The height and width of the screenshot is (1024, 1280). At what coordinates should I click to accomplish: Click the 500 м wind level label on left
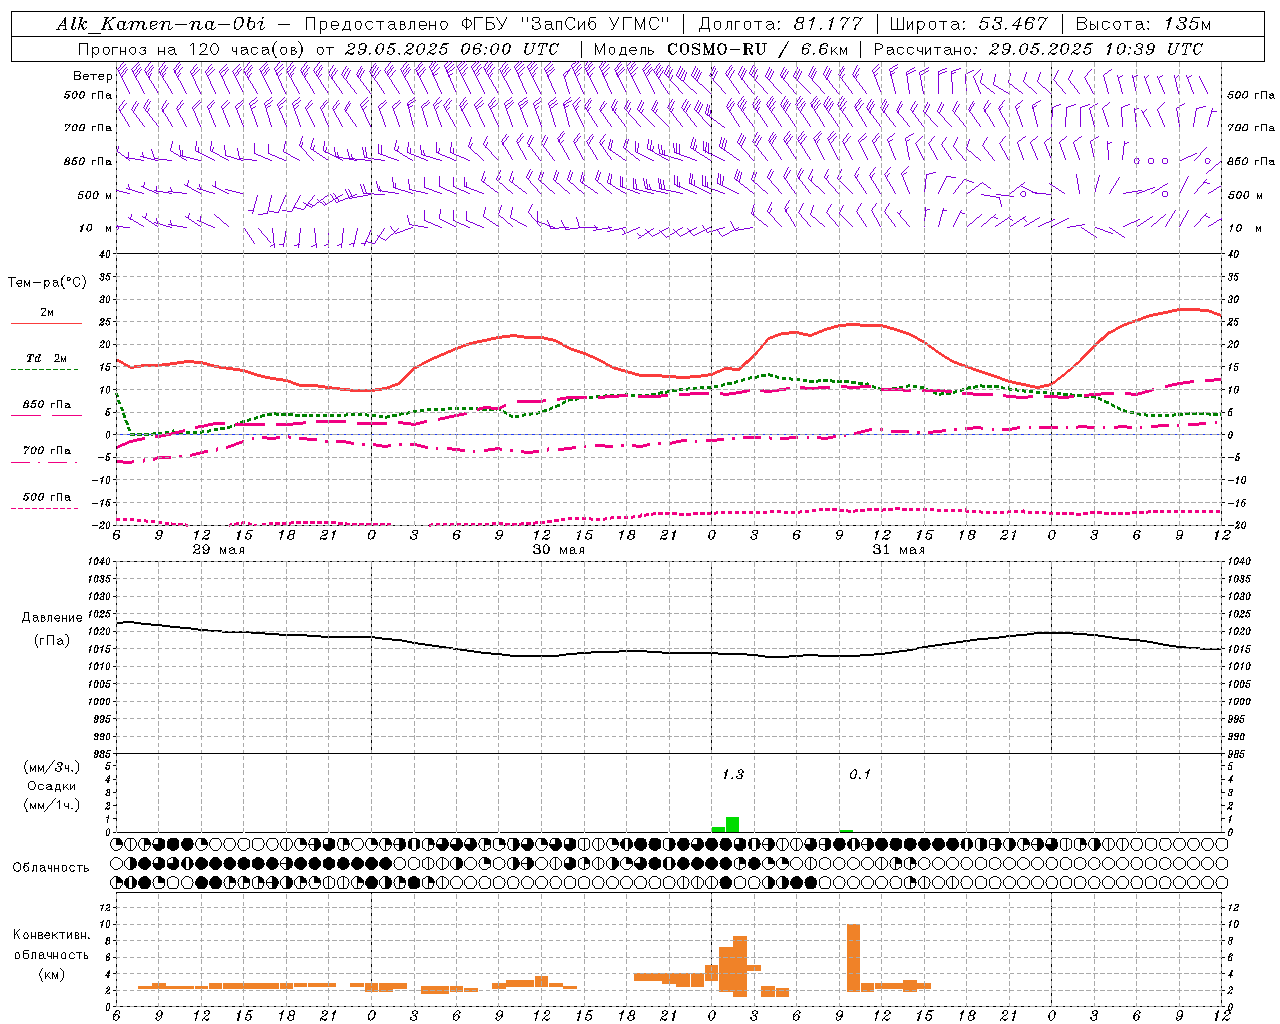96,195
